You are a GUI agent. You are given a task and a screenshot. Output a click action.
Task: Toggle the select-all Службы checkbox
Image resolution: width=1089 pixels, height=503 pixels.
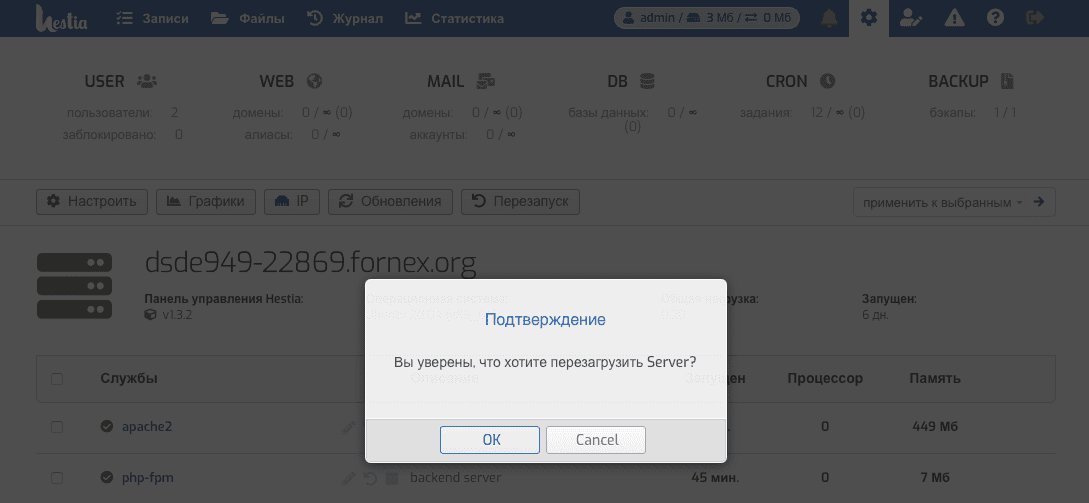(57, 379)
